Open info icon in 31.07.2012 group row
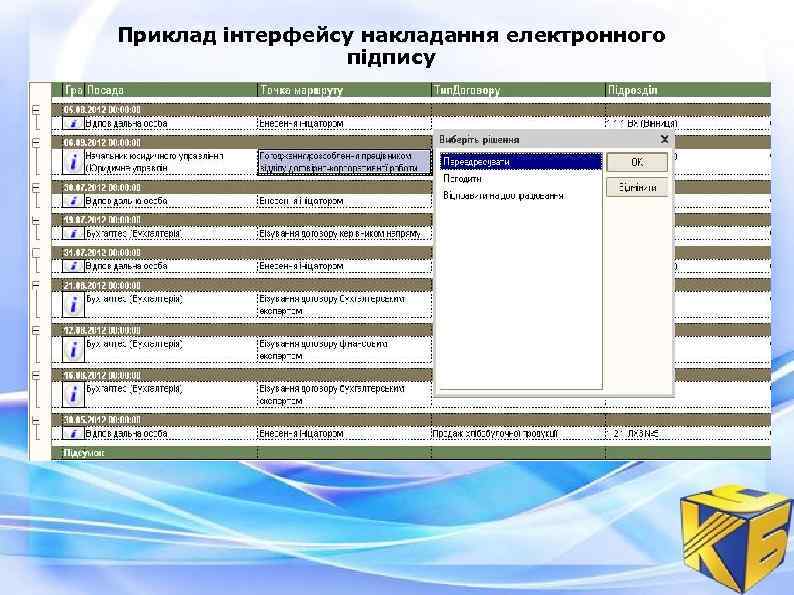Screen dimensions: 794x595 tap(73, 265)
